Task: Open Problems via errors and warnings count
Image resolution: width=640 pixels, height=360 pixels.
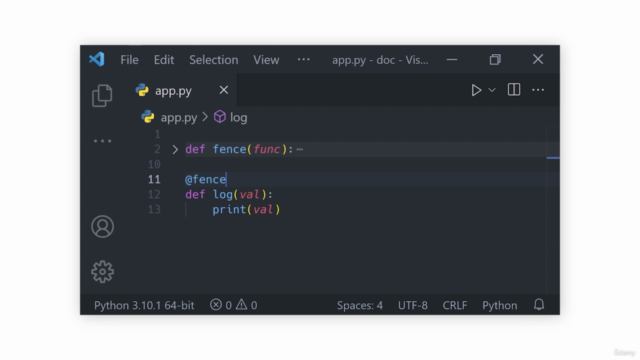Action: [233, 305]
